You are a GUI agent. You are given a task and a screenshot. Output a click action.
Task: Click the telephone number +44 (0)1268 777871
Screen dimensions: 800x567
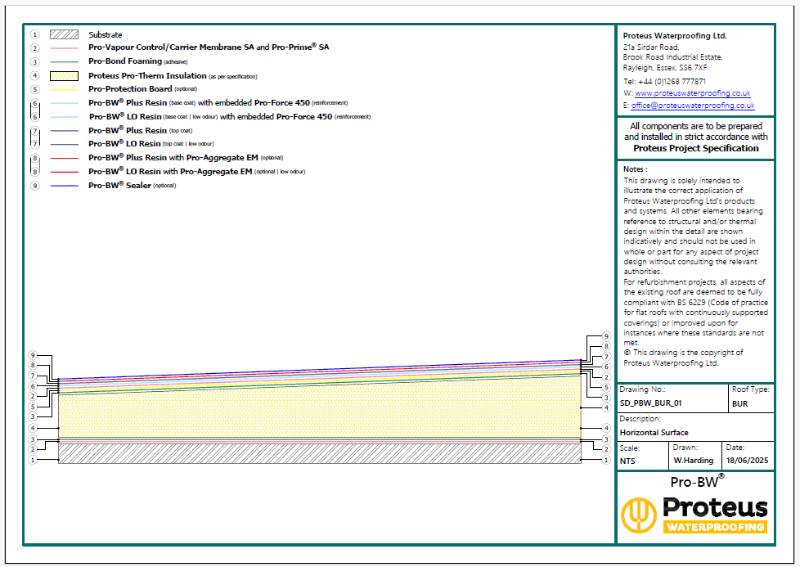pos(671,81)
